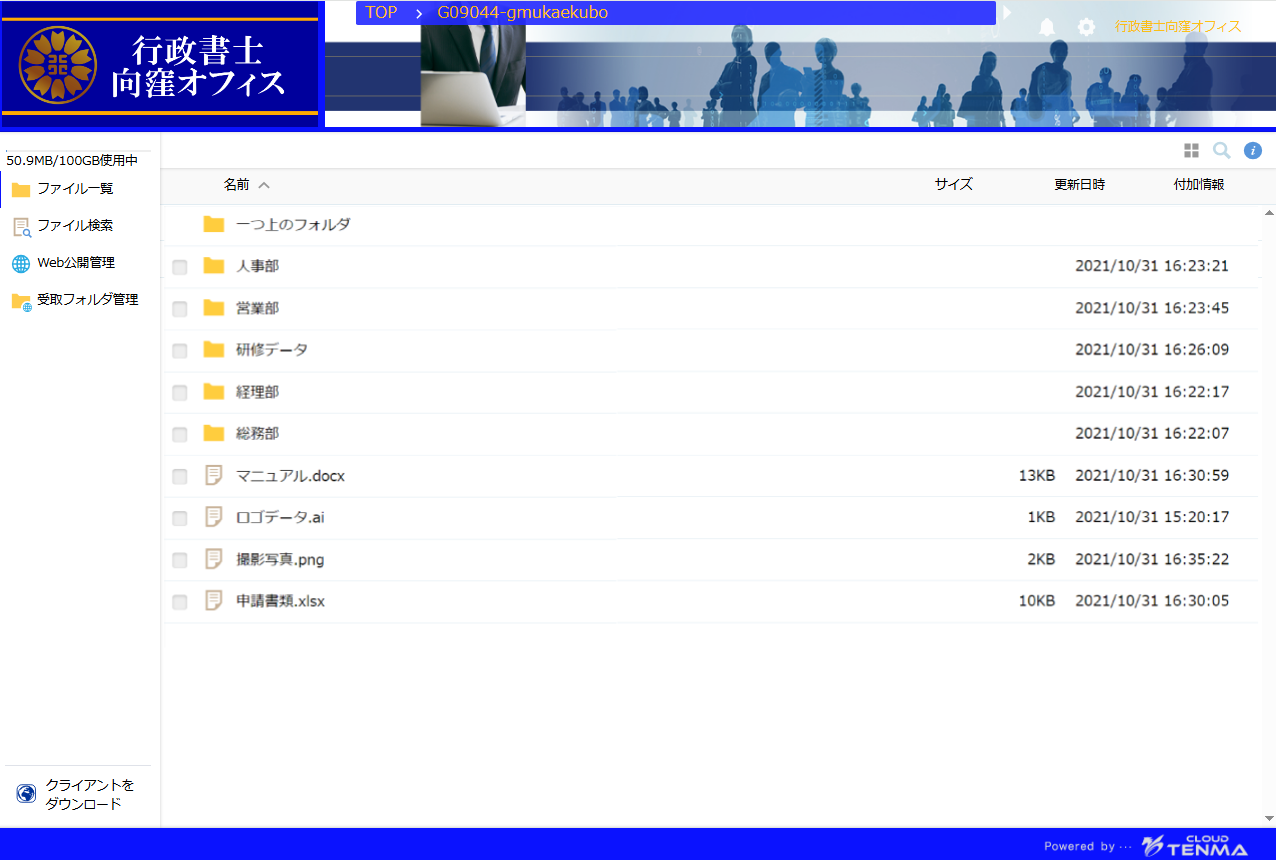
Task: Click the ファイル検索 sidebar icon
Action: [x=21, y=227]
